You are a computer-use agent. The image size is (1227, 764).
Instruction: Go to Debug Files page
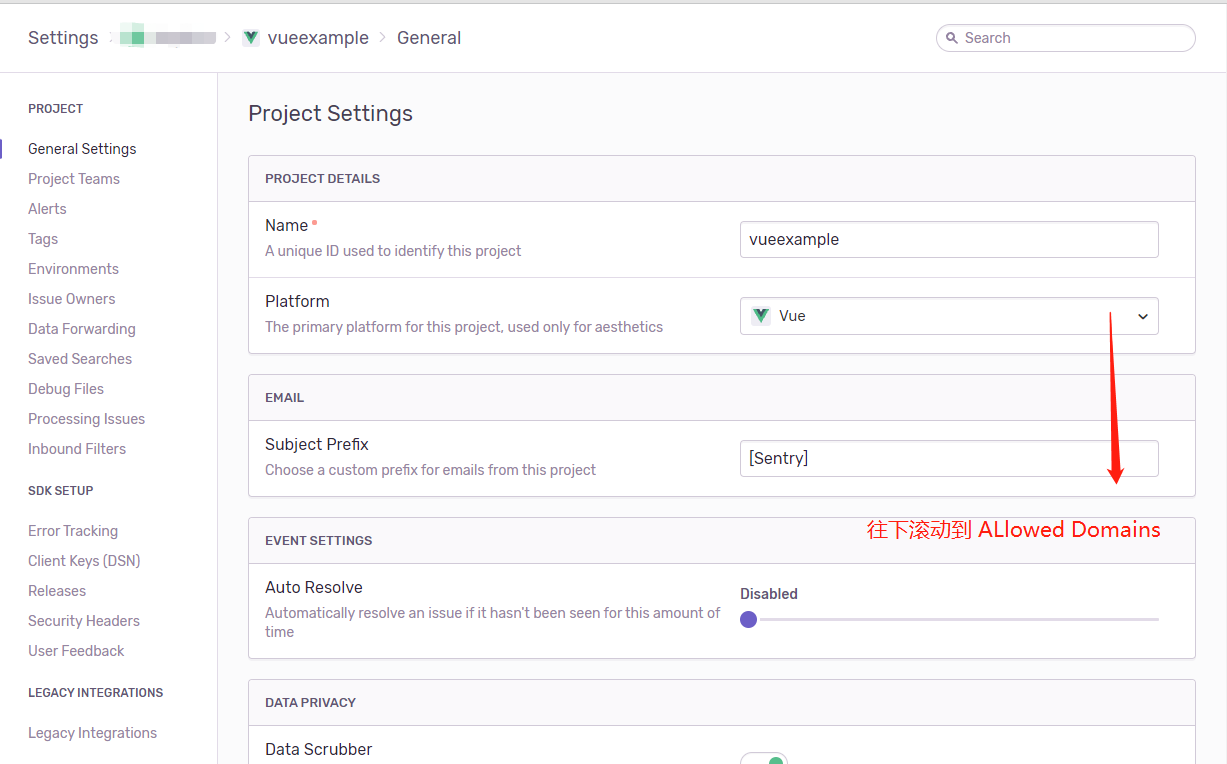66,389
